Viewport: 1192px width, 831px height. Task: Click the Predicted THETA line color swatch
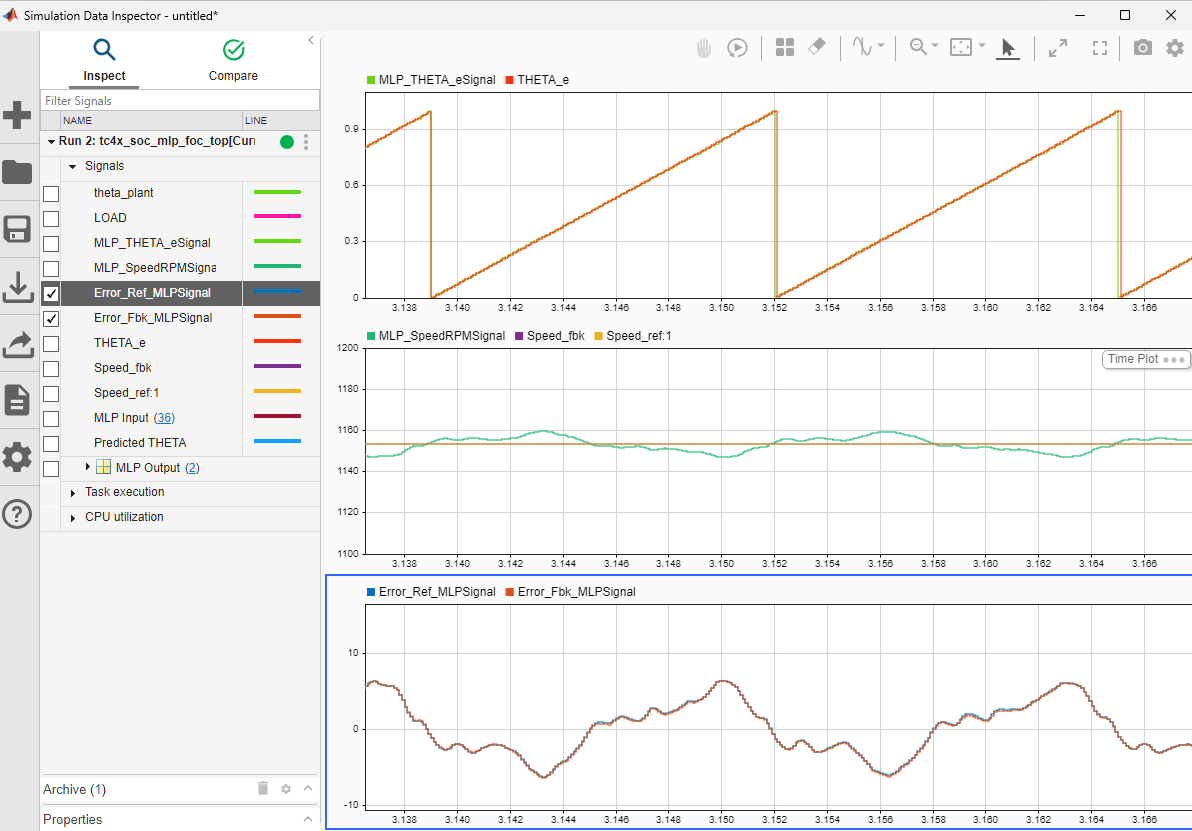coord(278,442)
